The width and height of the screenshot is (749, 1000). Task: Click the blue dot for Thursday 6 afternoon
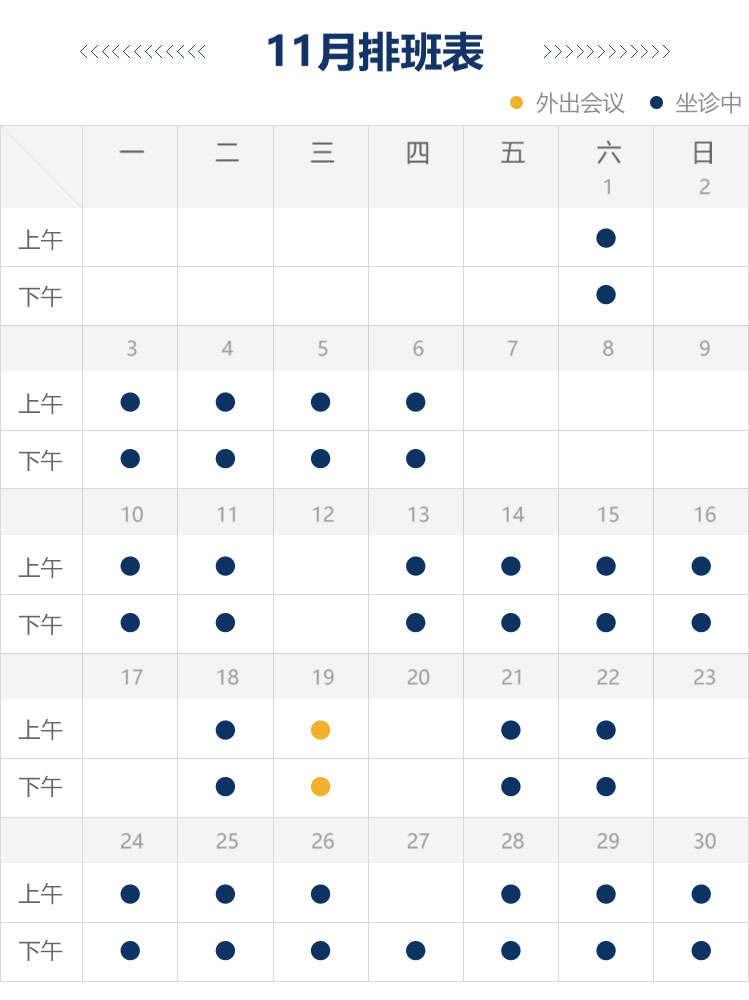pyautogui.click(x=416, y=459)
